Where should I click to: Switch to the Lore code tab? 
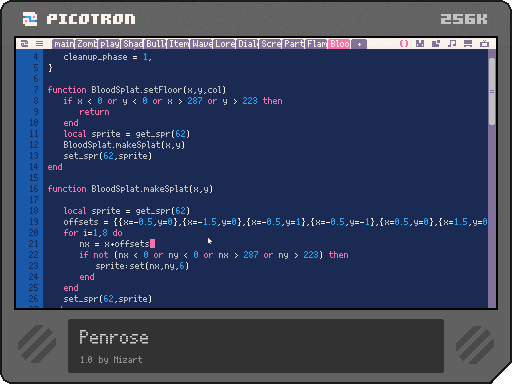coord(225,44)
